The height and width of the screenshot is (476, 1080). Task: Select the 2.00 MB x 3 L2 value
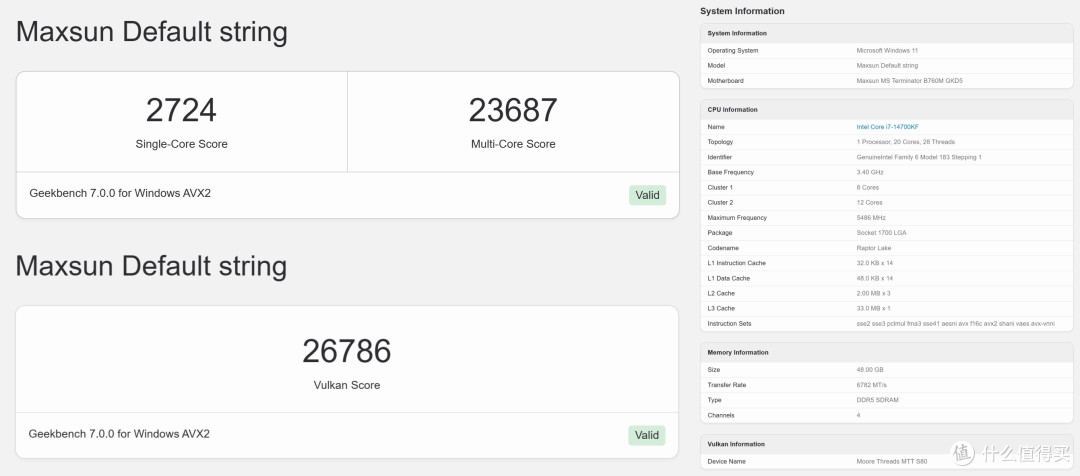click(x=873, y=293)
